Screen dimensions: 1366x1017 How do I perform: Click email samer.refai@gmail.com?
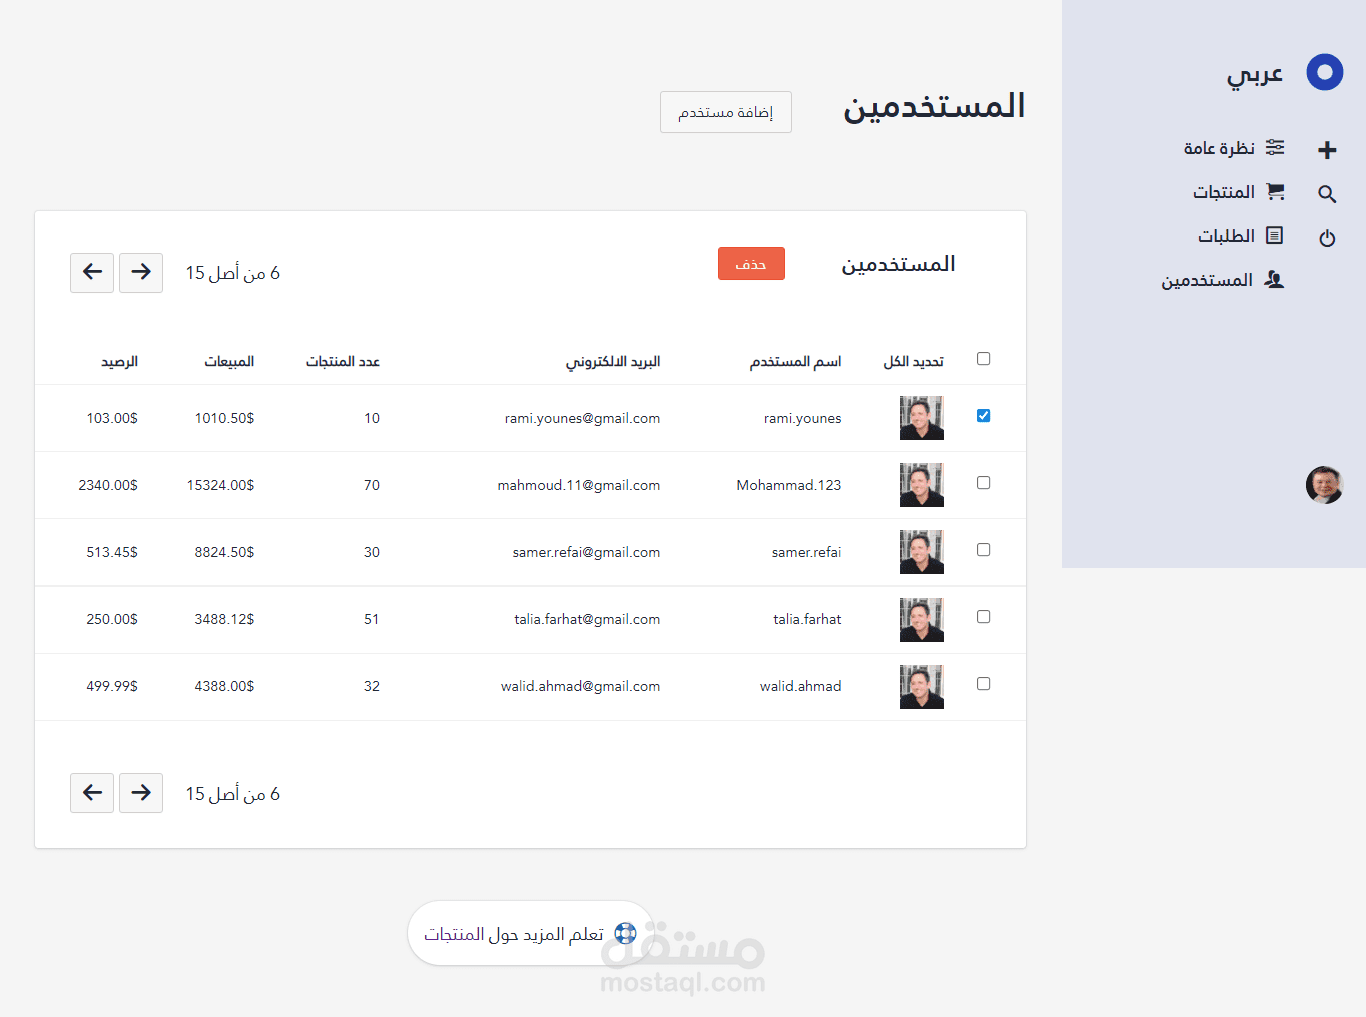click(x=586, y=552)
